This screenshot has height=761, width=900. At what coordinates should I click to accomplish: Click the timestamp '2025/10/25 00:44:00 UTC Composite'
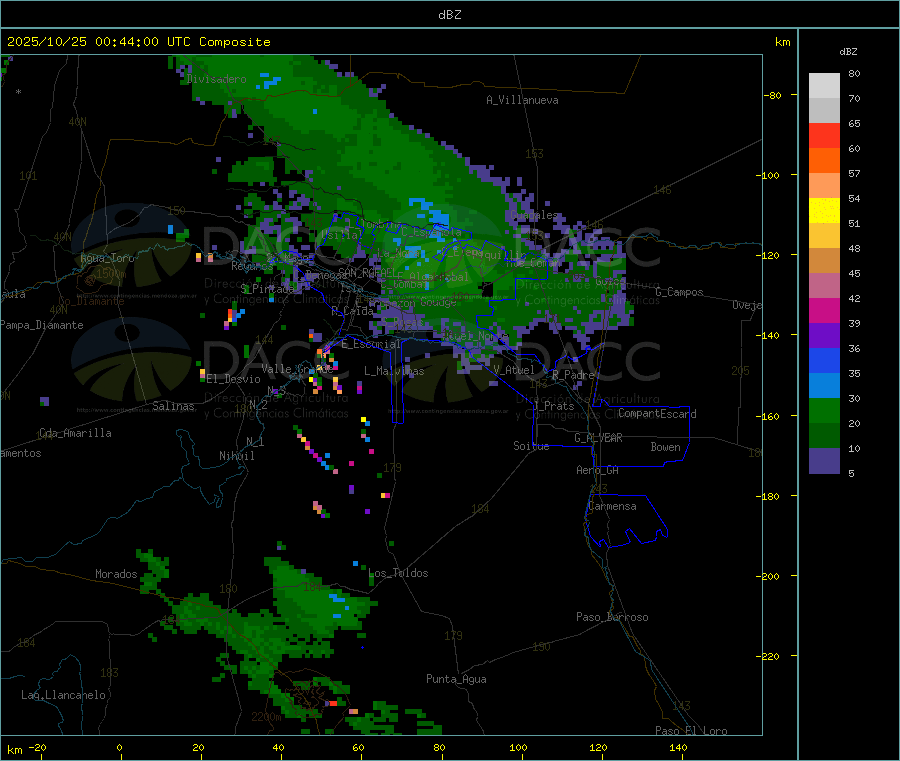[138, 42]
